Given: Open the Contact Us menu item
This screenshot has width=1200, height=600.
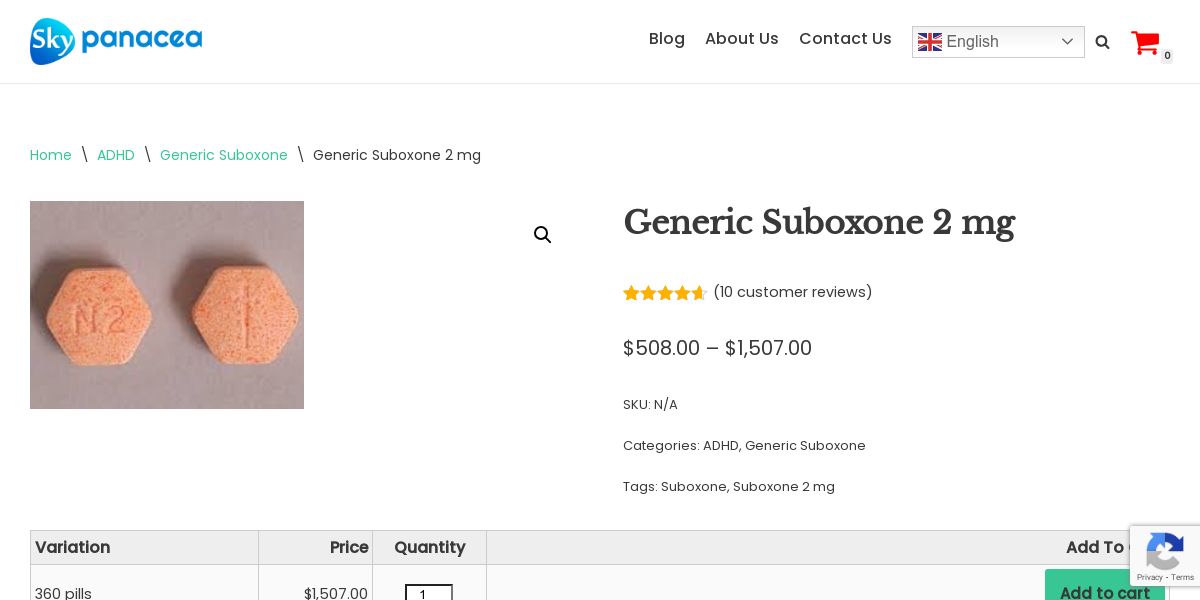Looking at the screenshot, I should (845, 39).
